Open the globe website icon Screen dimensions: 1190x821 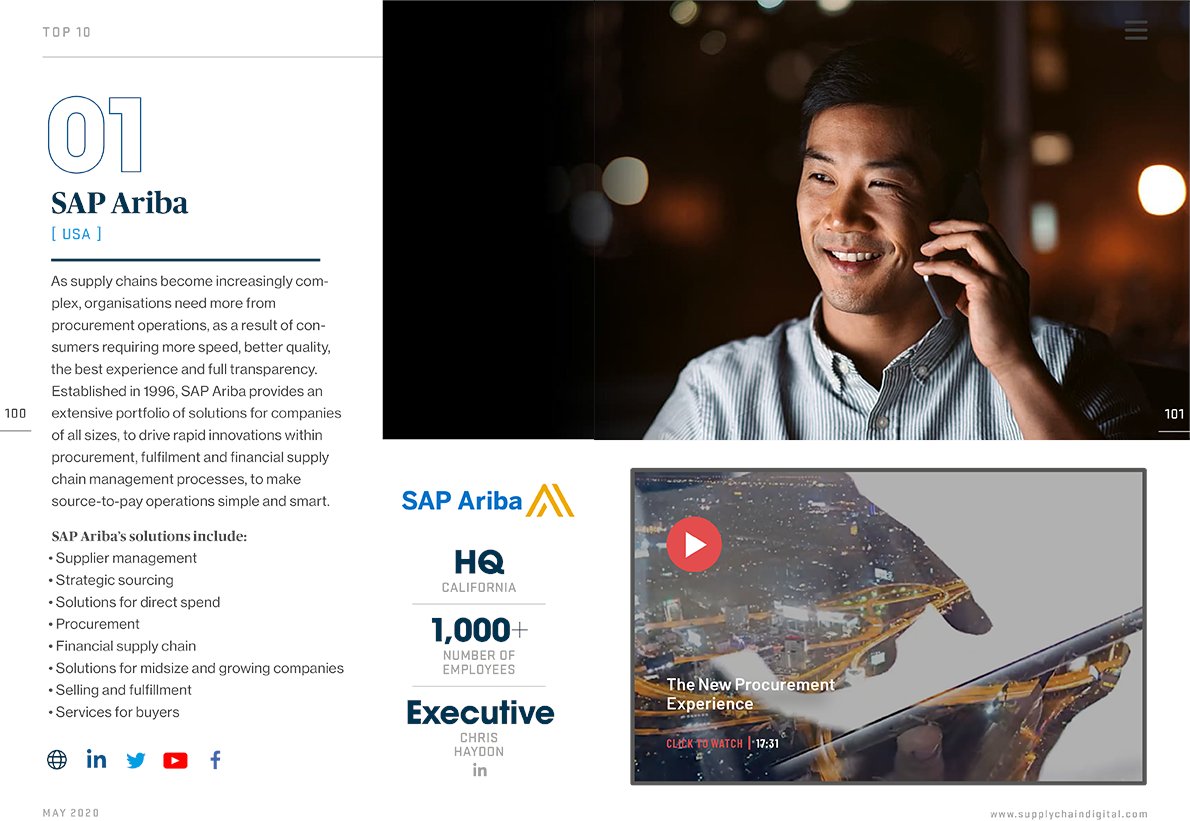pos(57,760)
